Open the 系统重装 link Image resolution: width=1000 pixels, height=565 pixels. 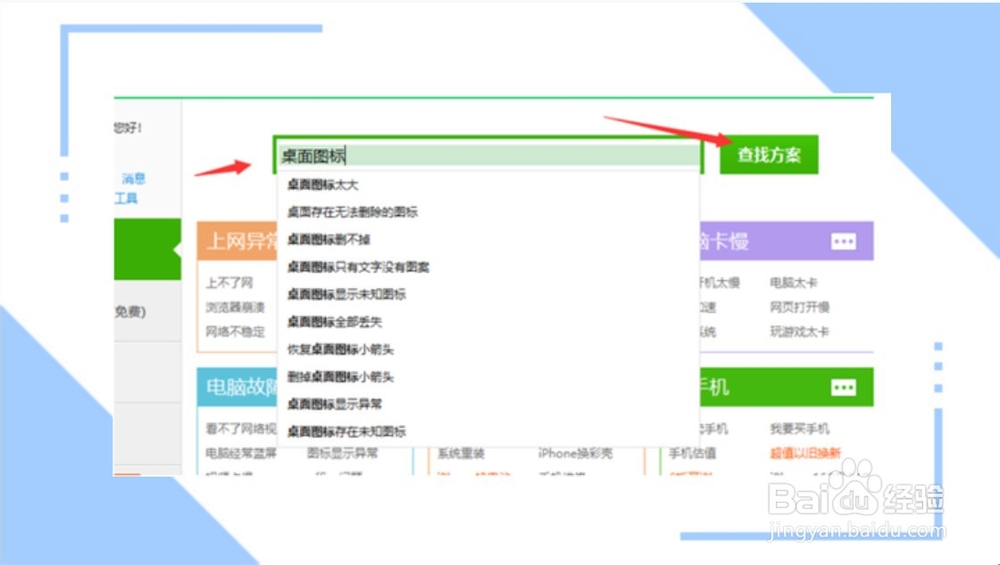pyautogui.click(x=460, y=453)
